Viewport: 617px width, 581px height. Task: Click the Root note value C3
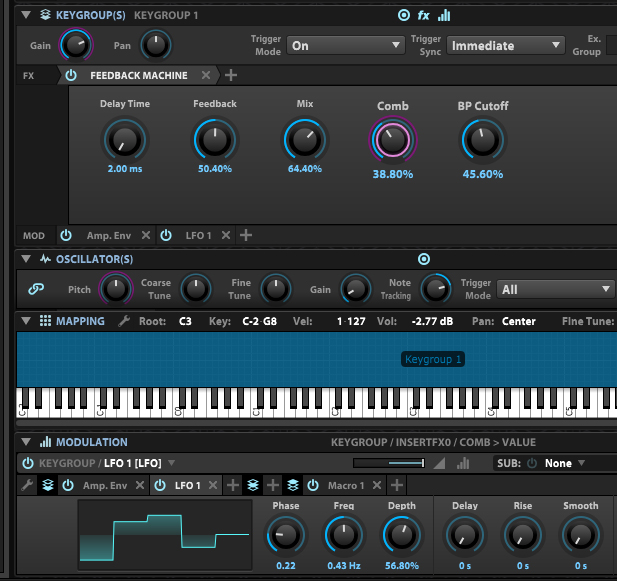185,321
